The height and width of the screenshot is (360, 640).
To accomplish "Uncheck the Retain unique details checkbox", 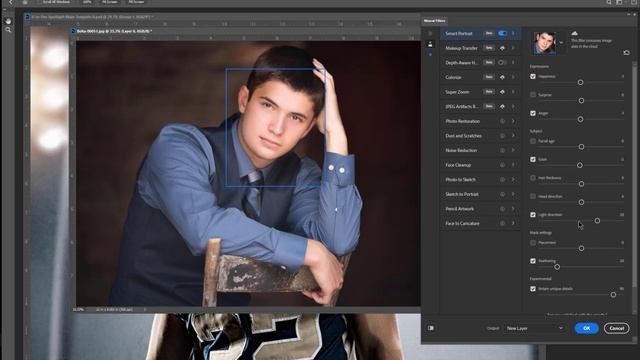I will (533, 289).
